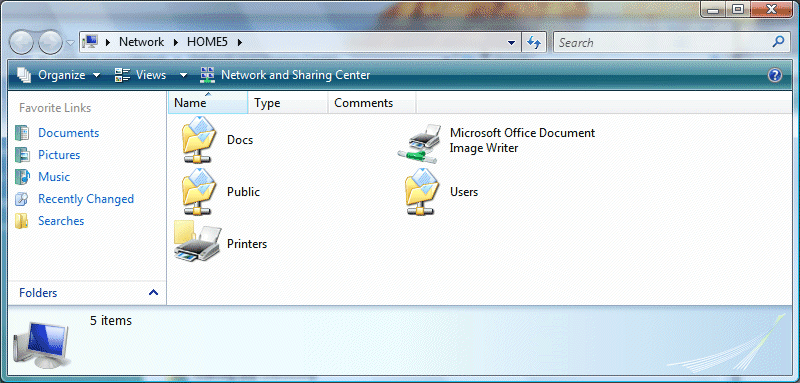The height and width of the screenshot is (383, 800).
Task: Go to Pictures favorite link
Action: coord(59,155)
